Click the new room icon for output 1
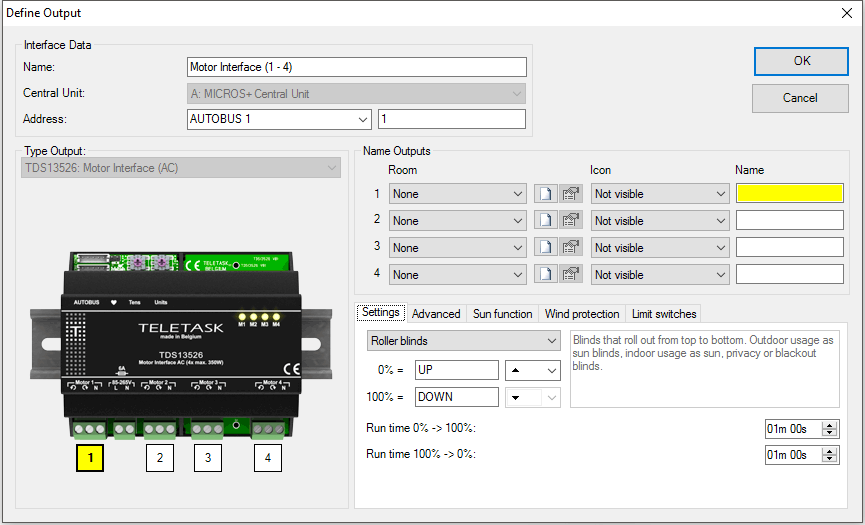Image resolution: width=865 pixels, height=525 pixels. click(x=546, y=194)
